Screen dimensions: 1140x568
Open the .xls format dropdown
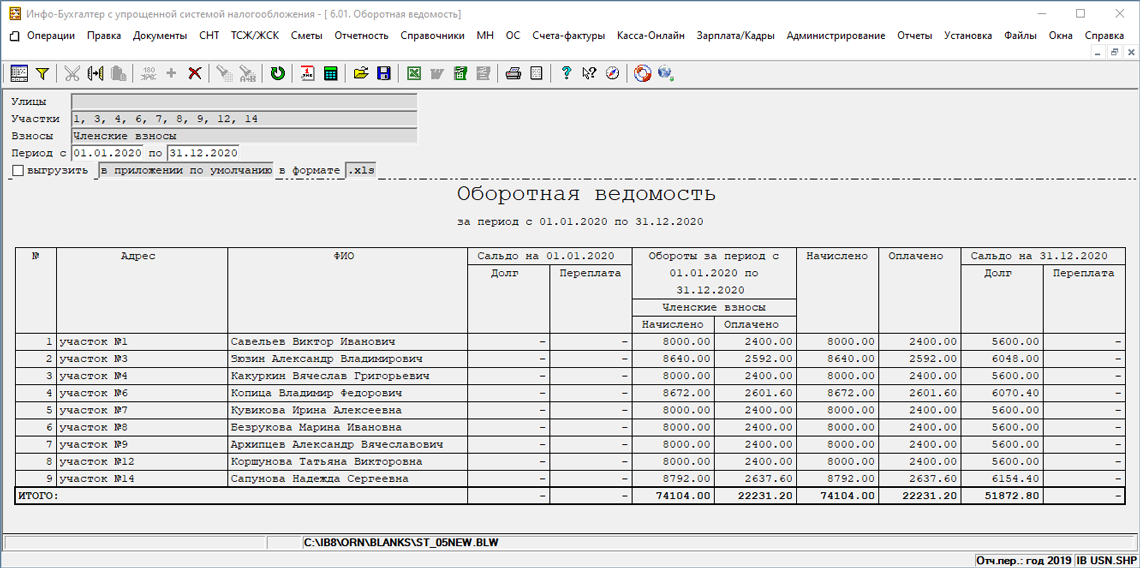click(x=362, y=171)
